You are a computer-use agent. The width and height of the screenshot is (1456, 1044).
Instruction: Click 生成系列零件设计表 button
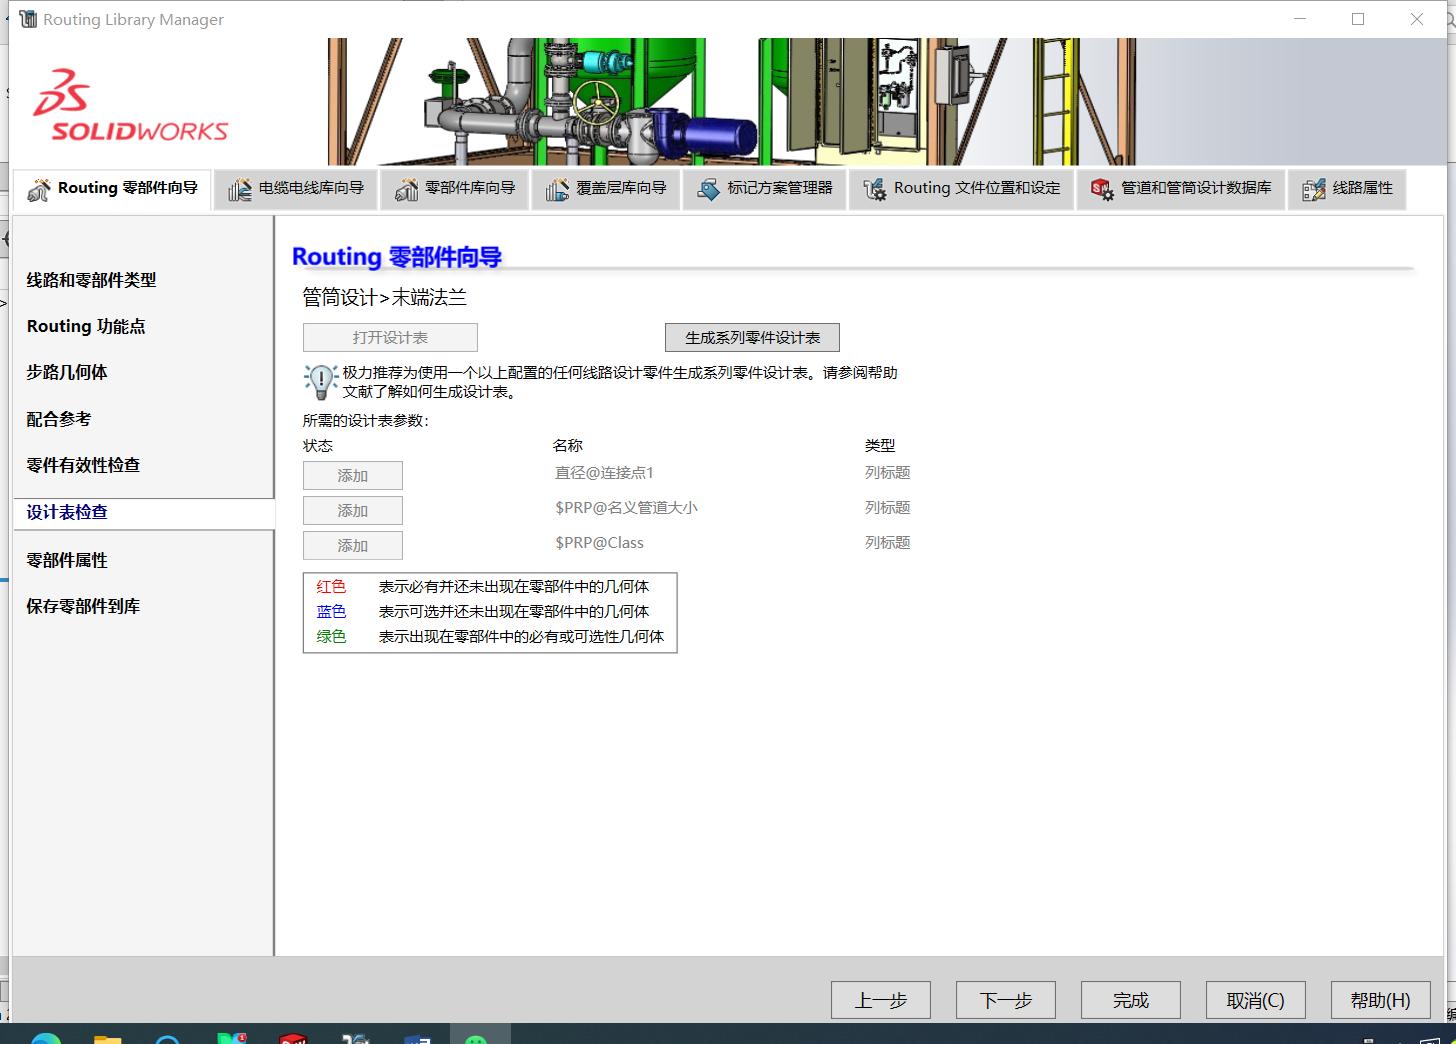pyautogui.click(x=752, y=337)
